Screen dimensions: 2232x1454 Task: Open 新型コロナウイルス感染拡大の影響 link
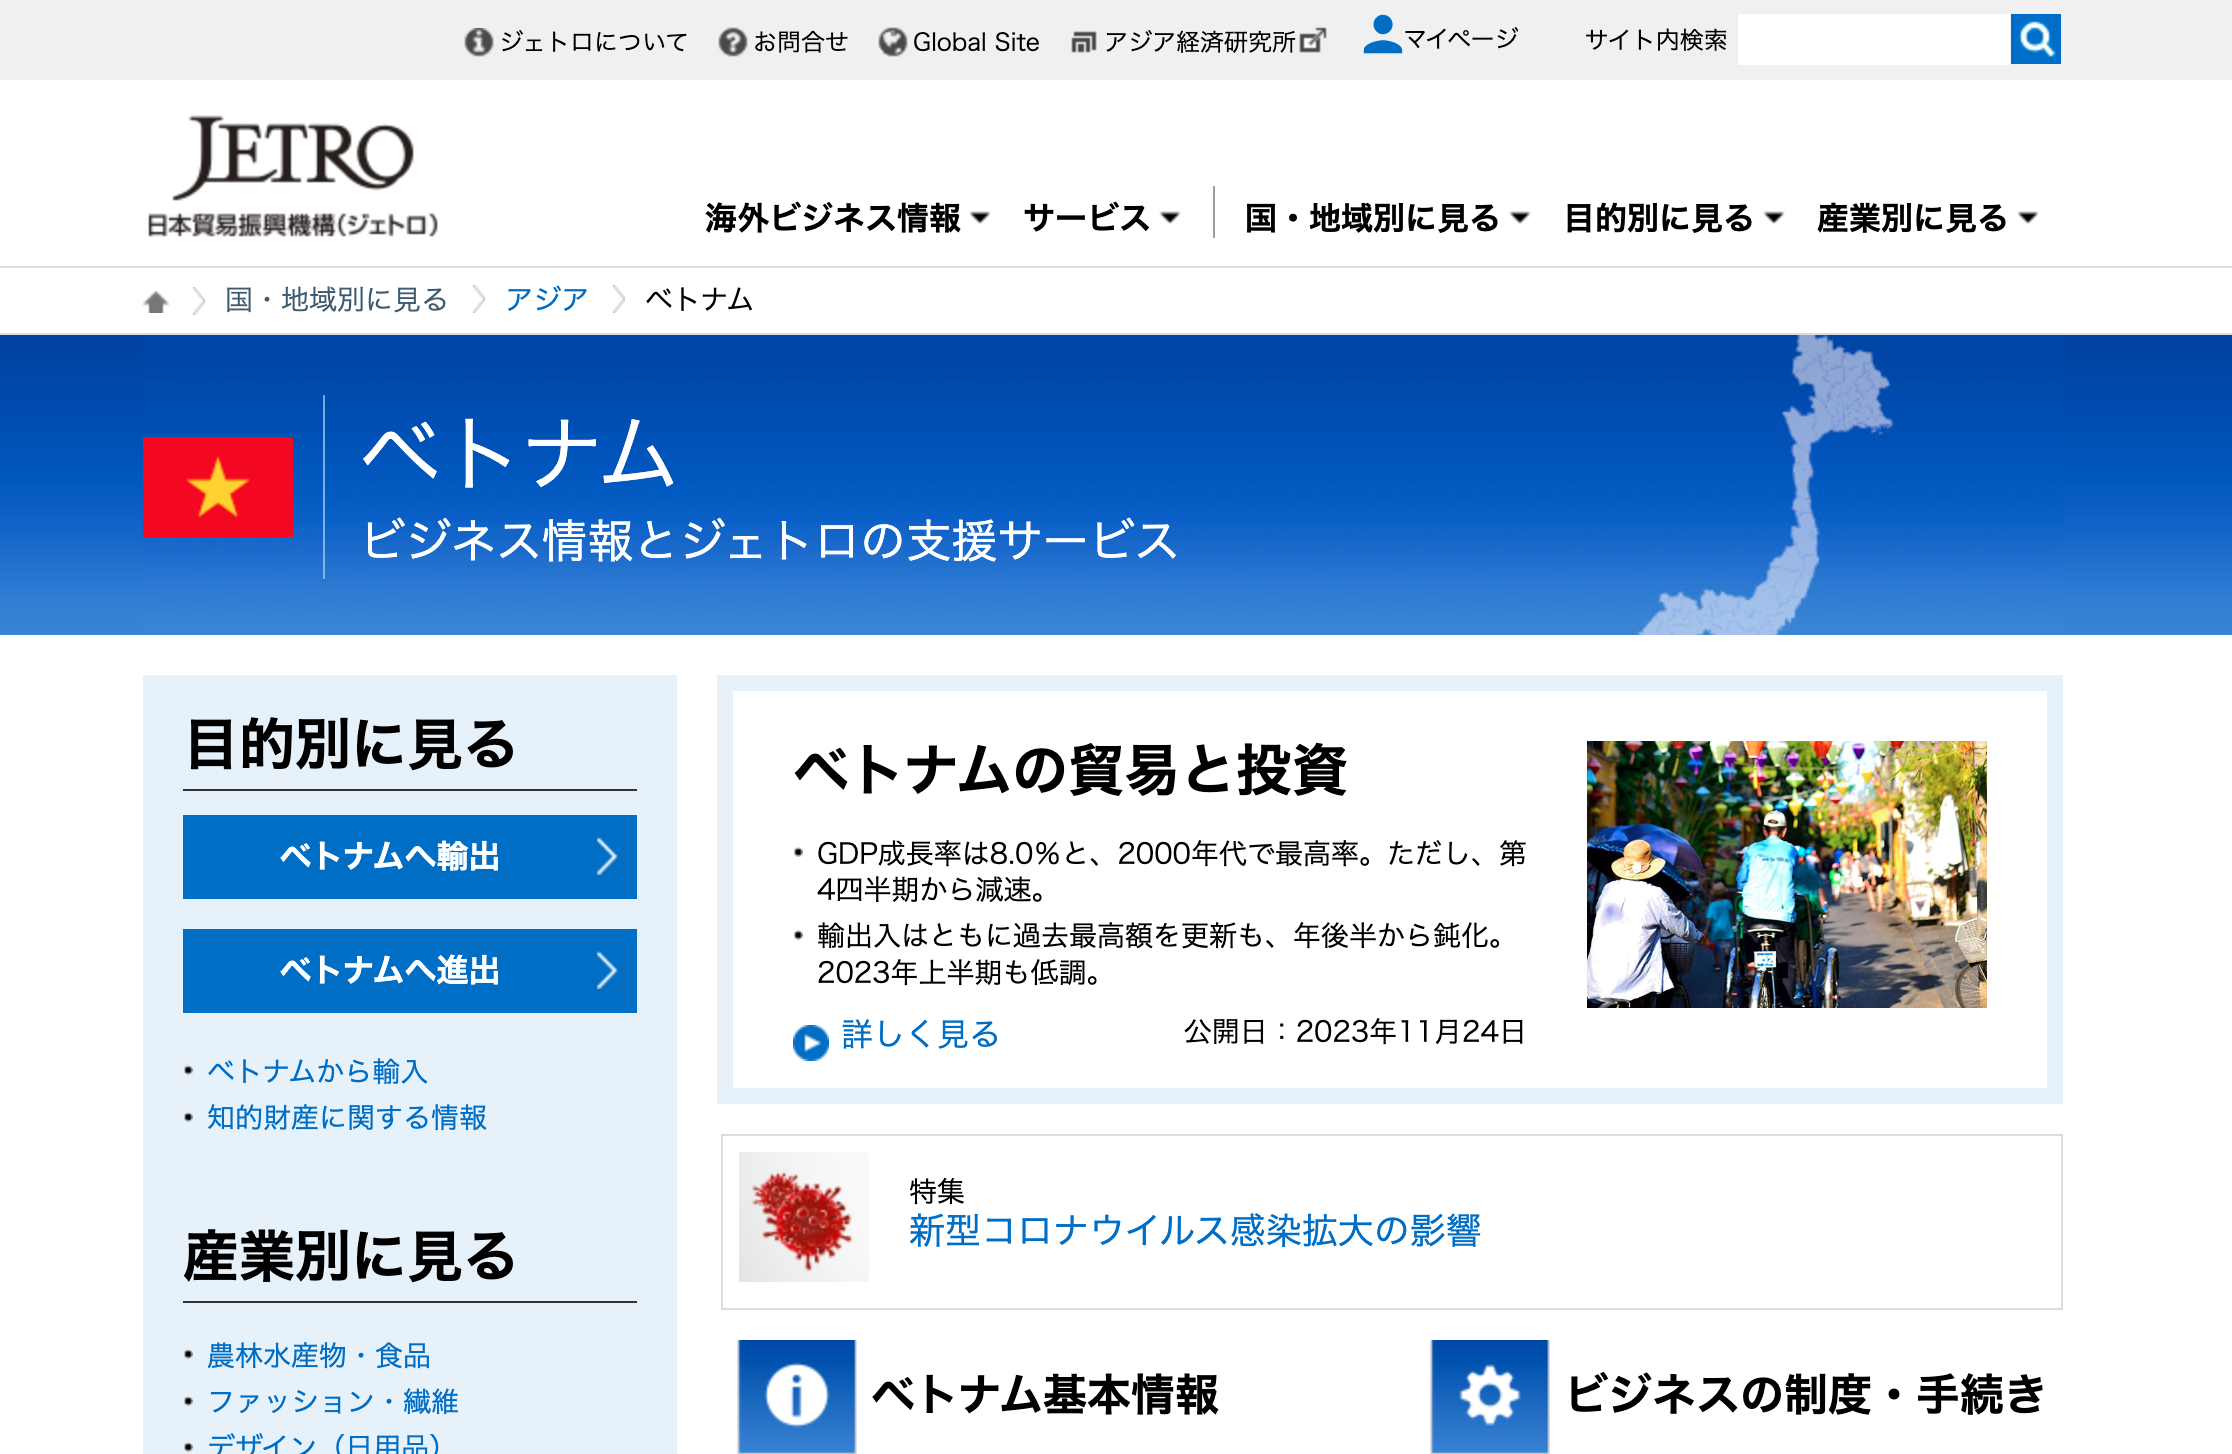1194,1230
